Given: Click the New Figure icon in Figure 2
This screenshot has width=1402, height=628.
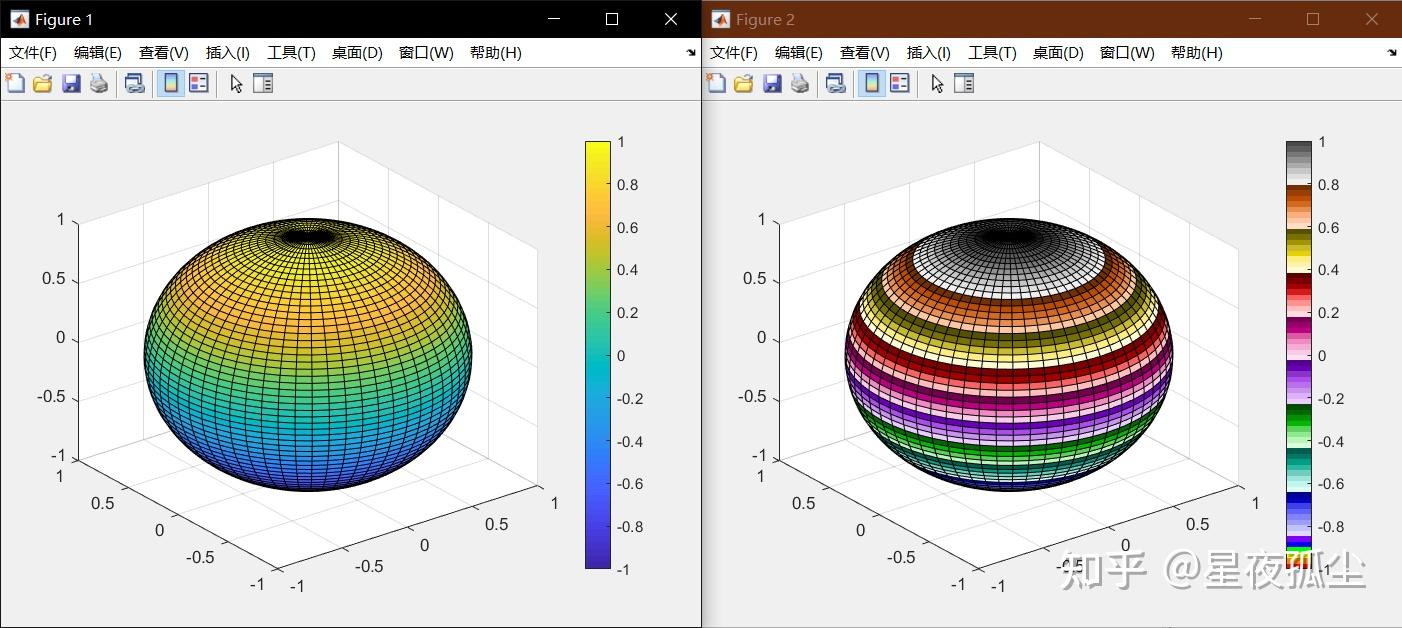Looking at the screenshot, I should 715,83.
